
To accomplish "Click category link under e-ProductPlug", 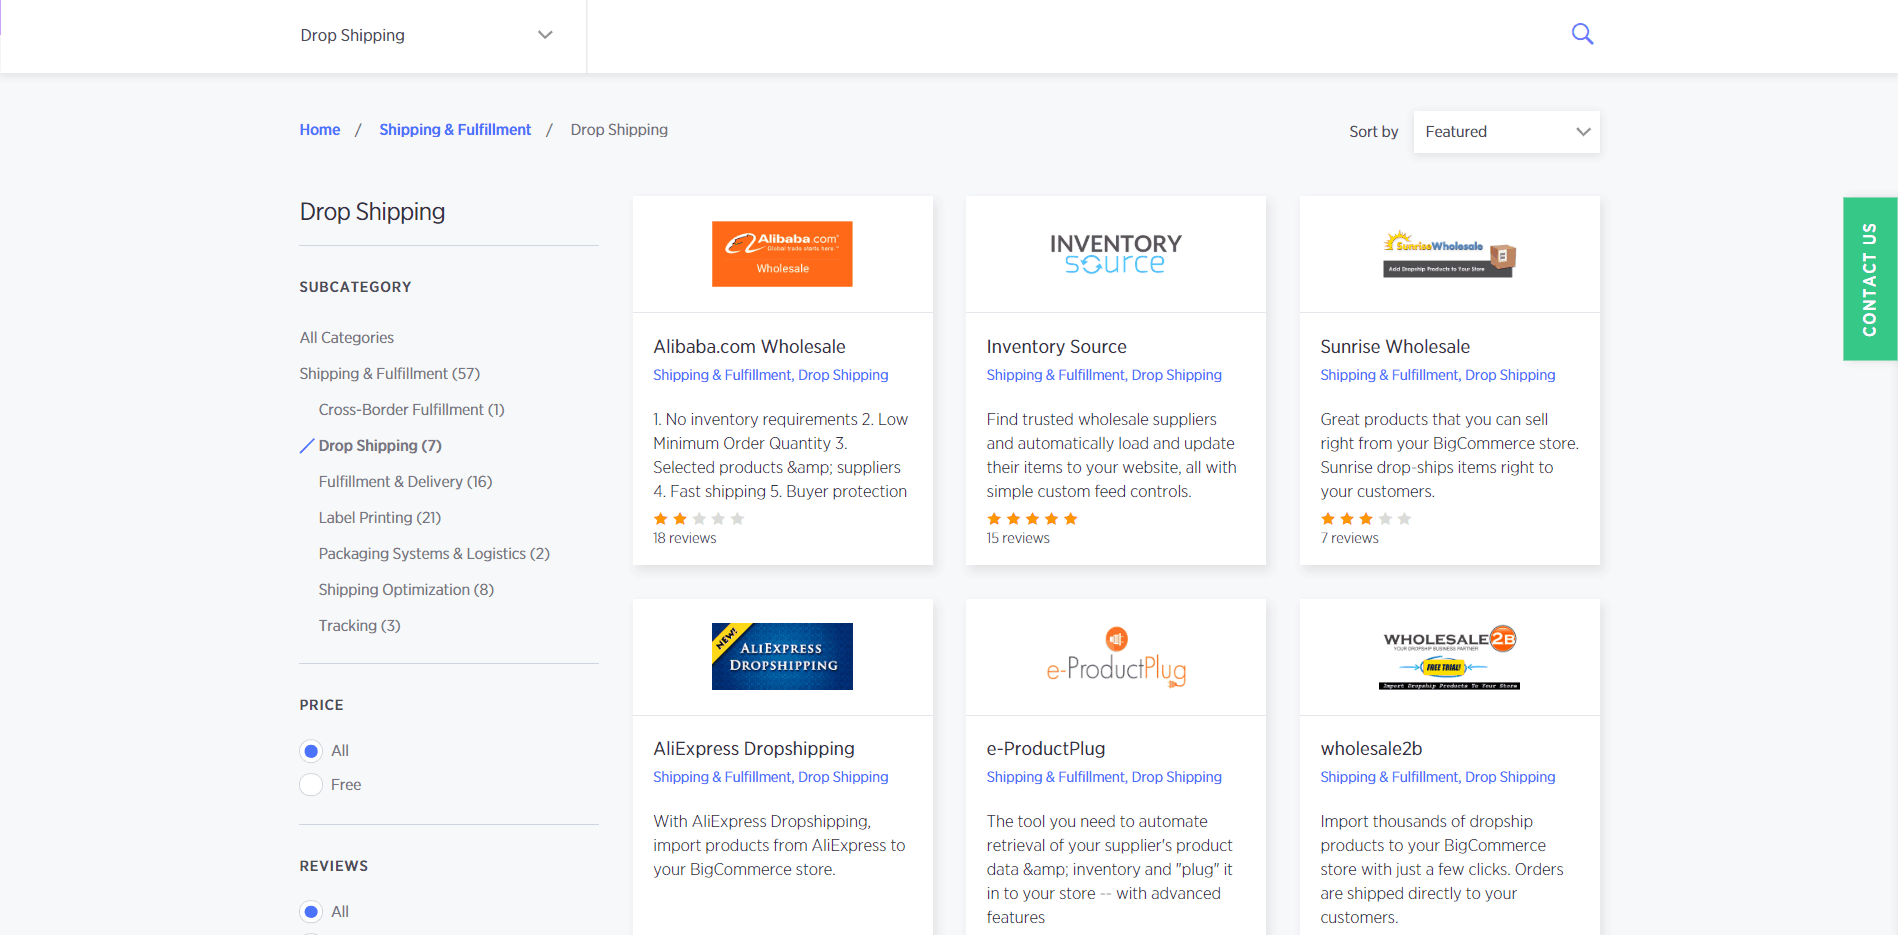I will [1104, 777].
